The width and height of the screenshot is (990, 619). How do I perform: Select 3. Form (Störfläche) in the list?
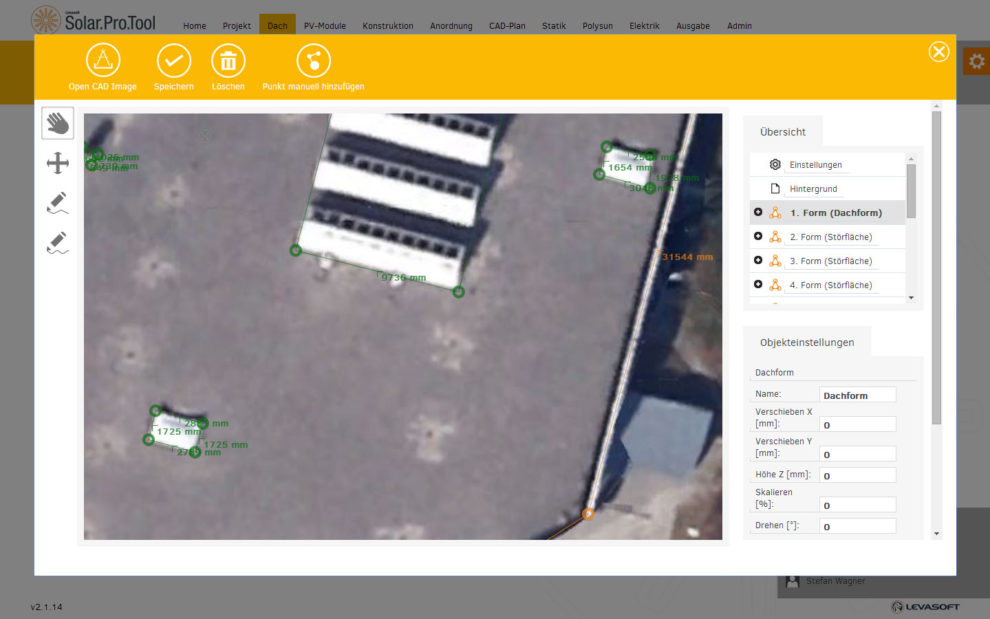[832, 261]
